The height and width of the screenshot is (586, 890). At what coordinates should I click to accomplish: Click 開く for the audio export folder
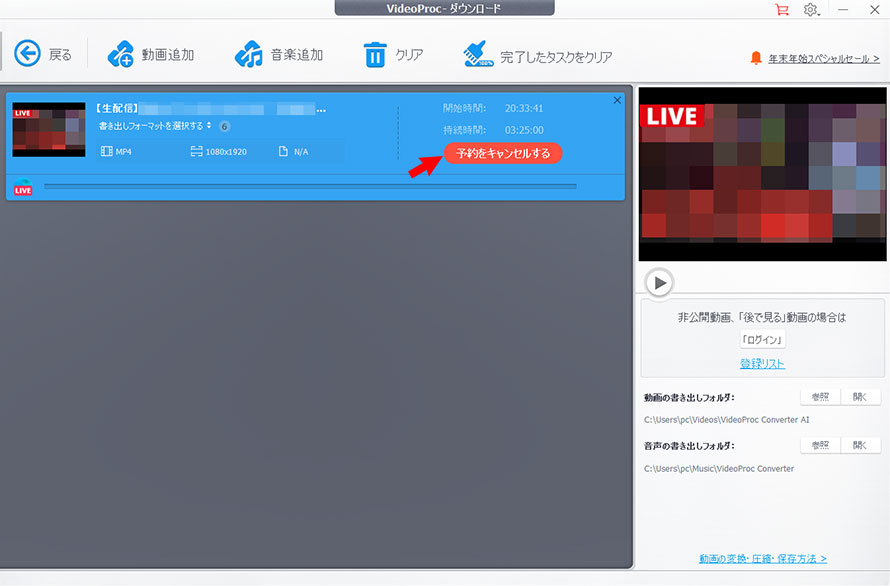pyautogui.click(x=860, y=444)
